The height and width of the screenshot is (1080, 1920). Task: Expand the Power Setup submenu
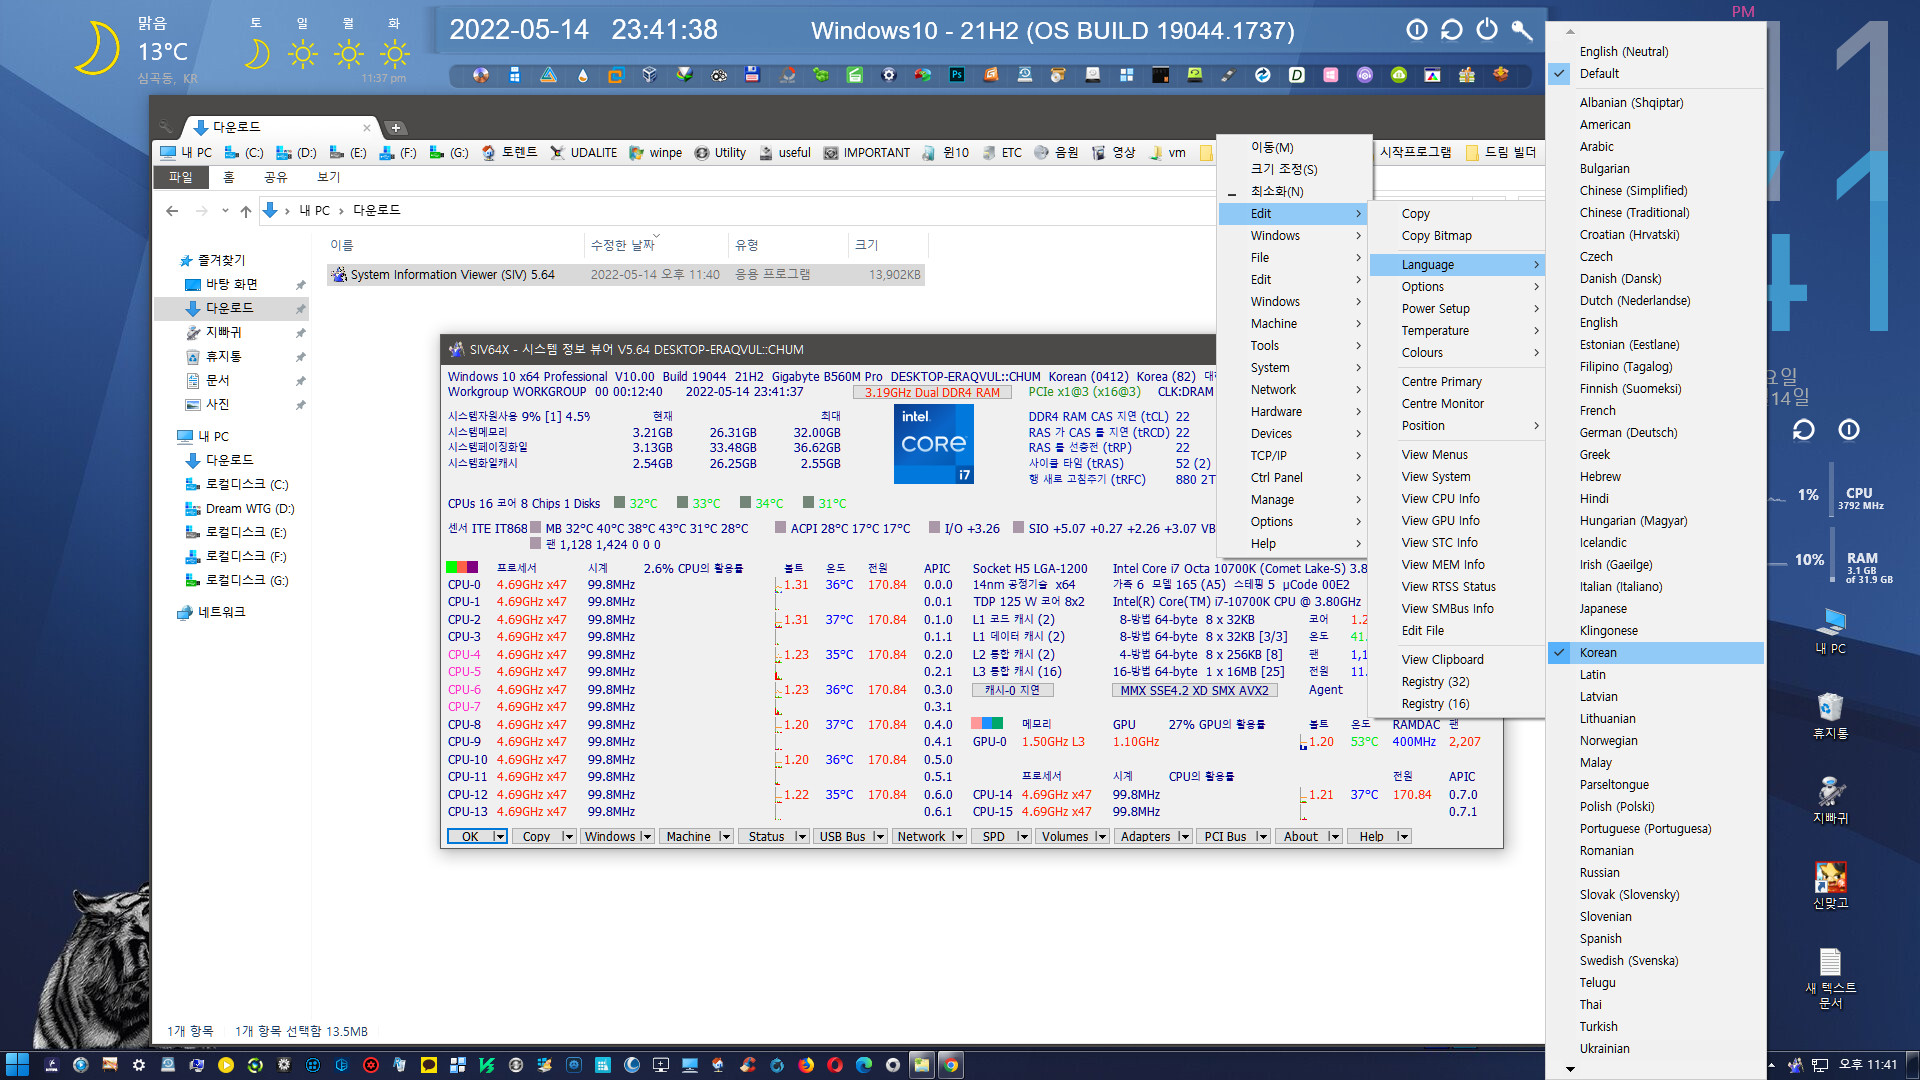[1457, 309]
